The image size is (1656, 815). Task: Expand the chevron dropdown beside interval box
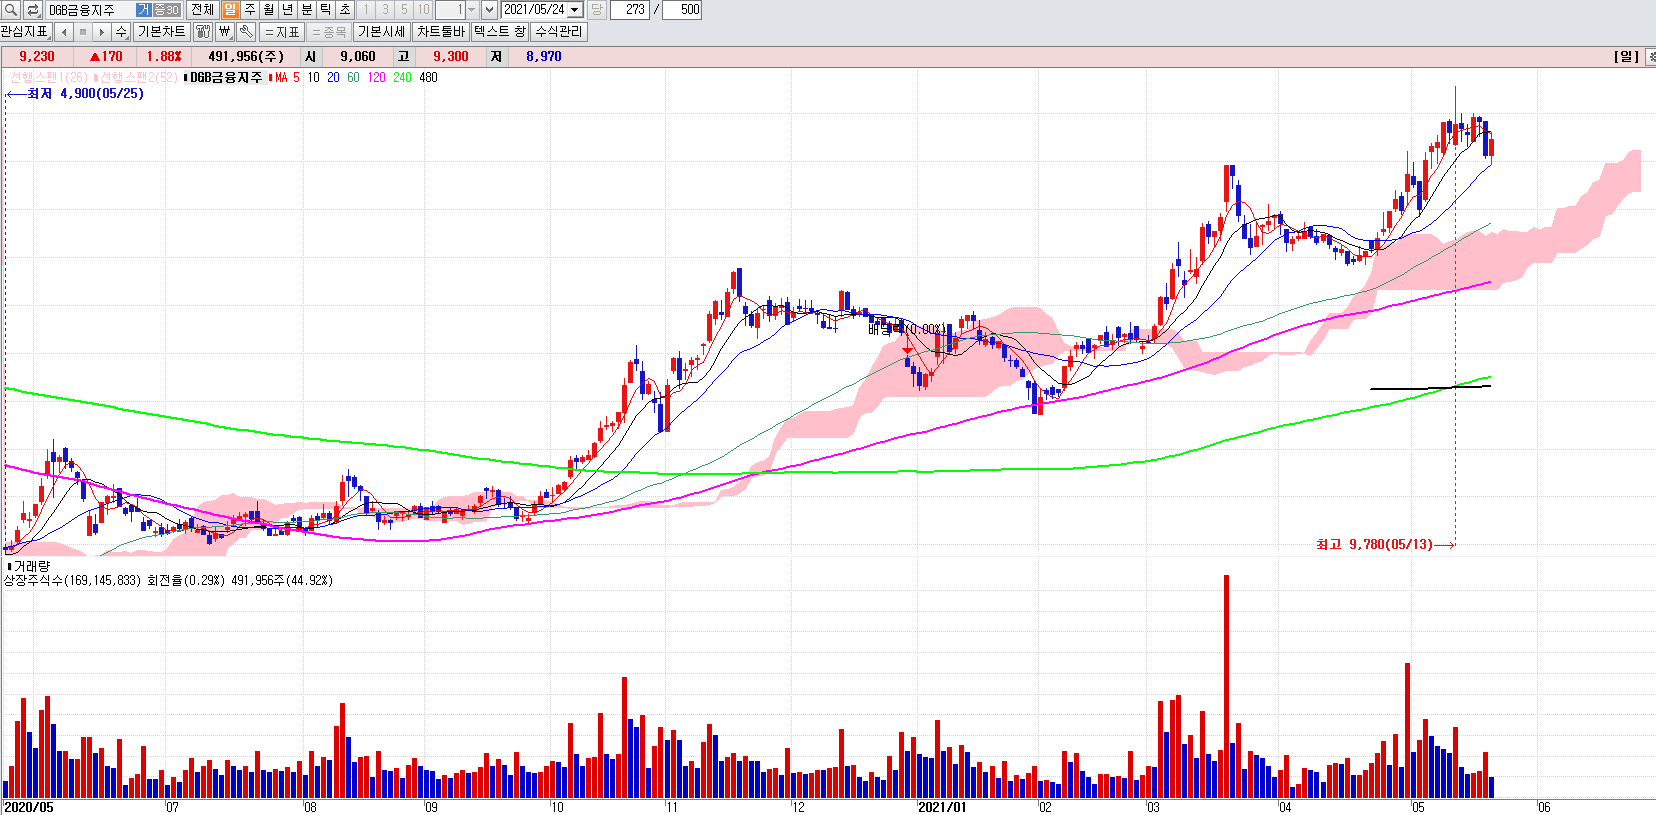click(x=489, y=9)
